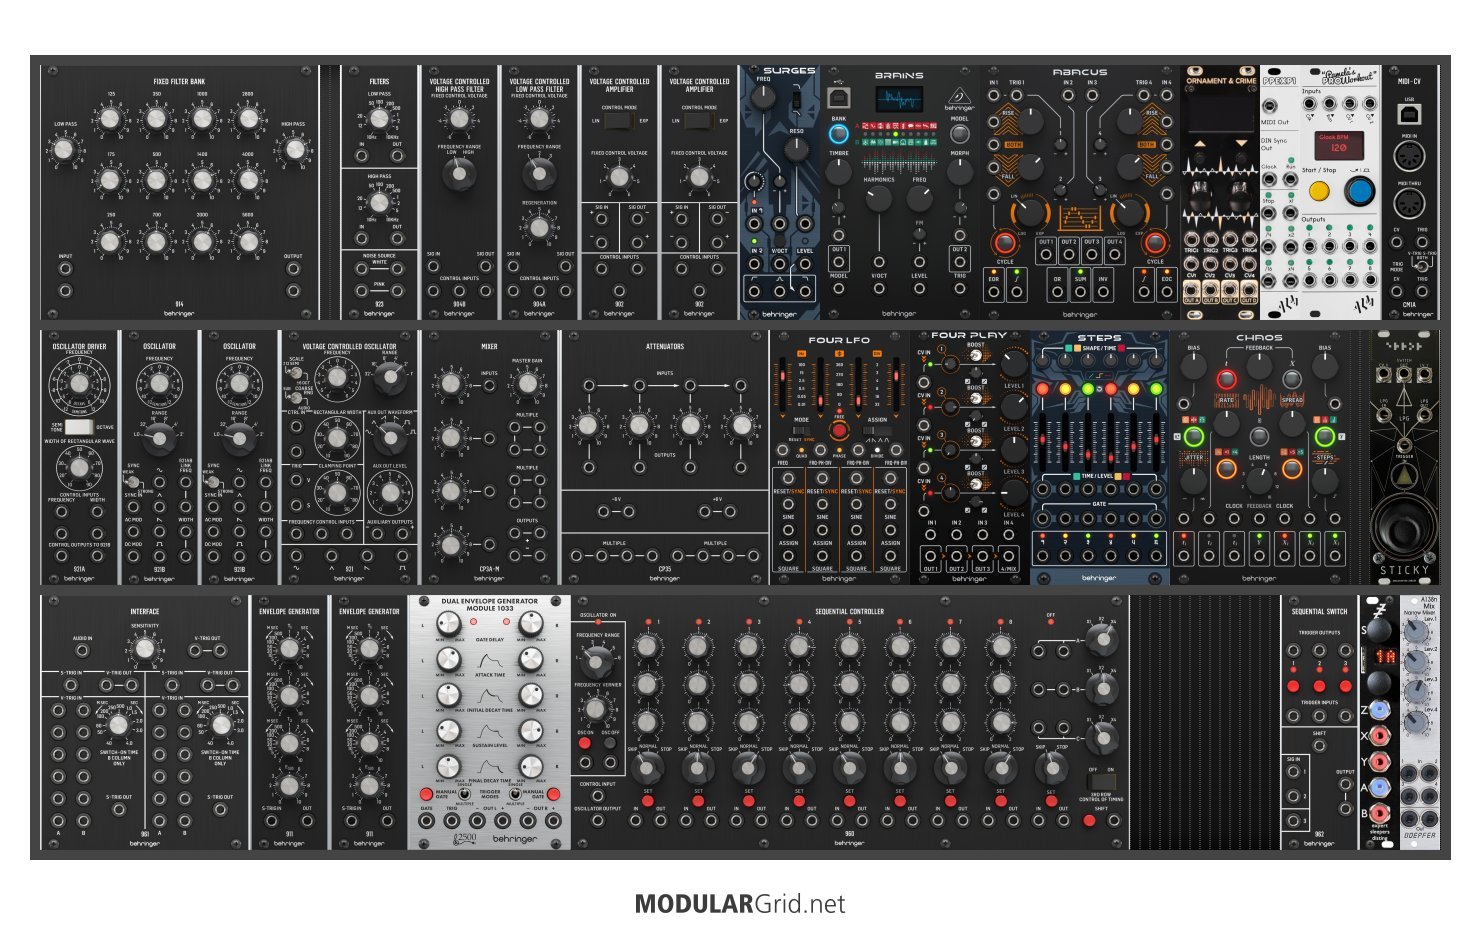Toggle the Mode Reset/Sync switch on Four LFO

pos(802,431)
